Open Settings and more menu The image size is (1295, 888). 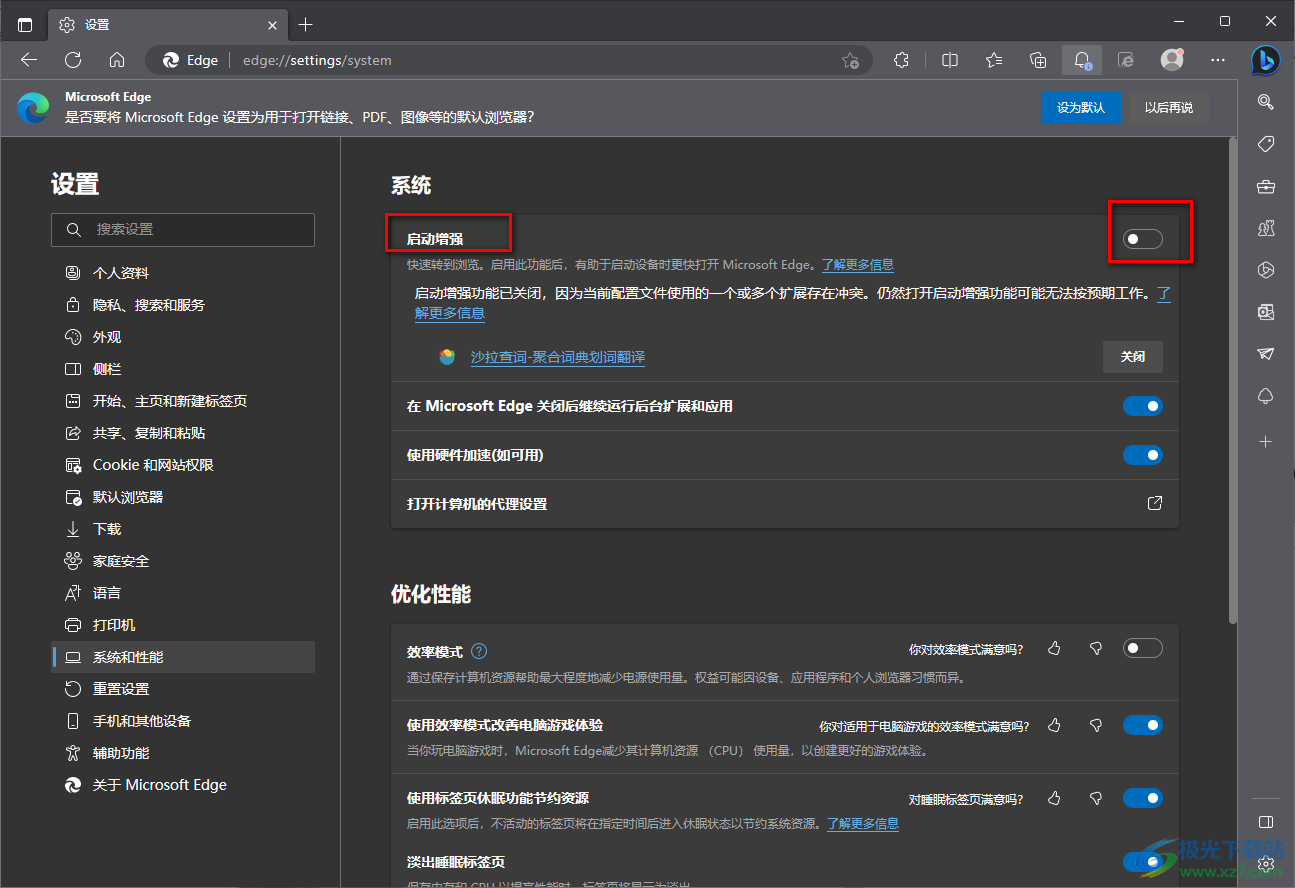1218,60
